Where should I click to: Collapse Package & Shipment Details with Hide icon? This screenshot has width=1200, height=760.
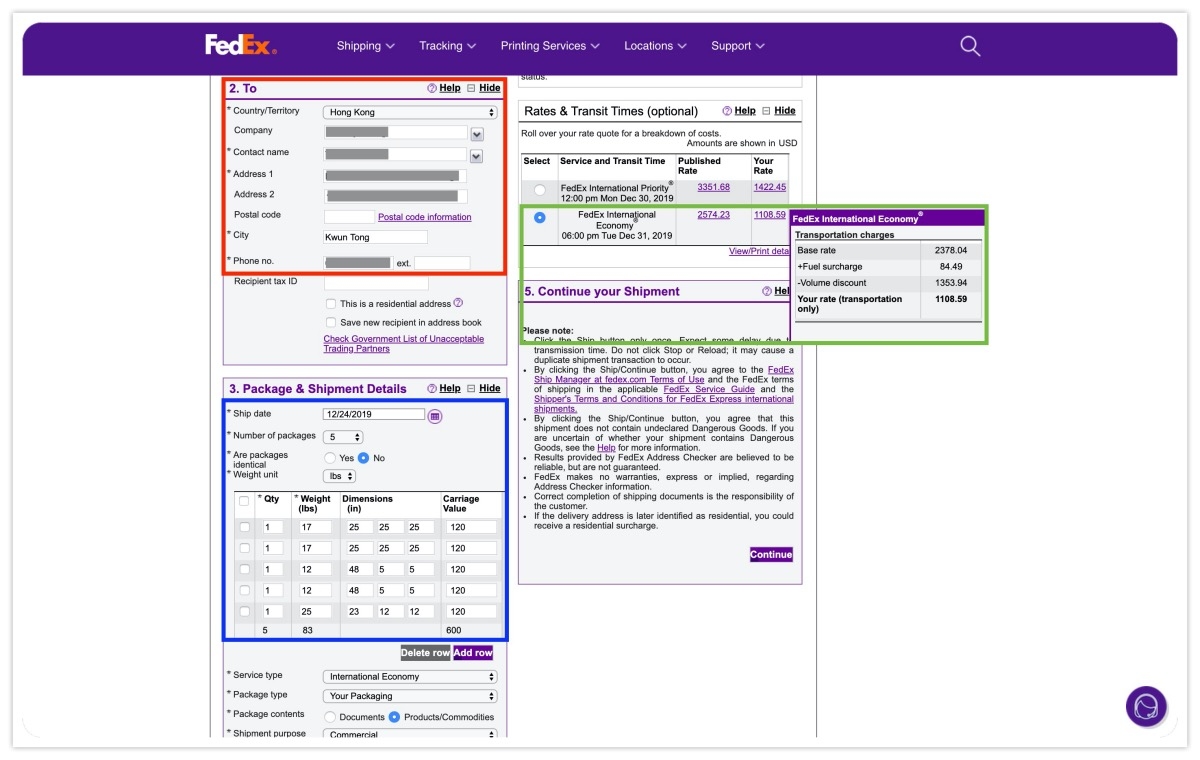pyautogui.click(x=471, y=388)
